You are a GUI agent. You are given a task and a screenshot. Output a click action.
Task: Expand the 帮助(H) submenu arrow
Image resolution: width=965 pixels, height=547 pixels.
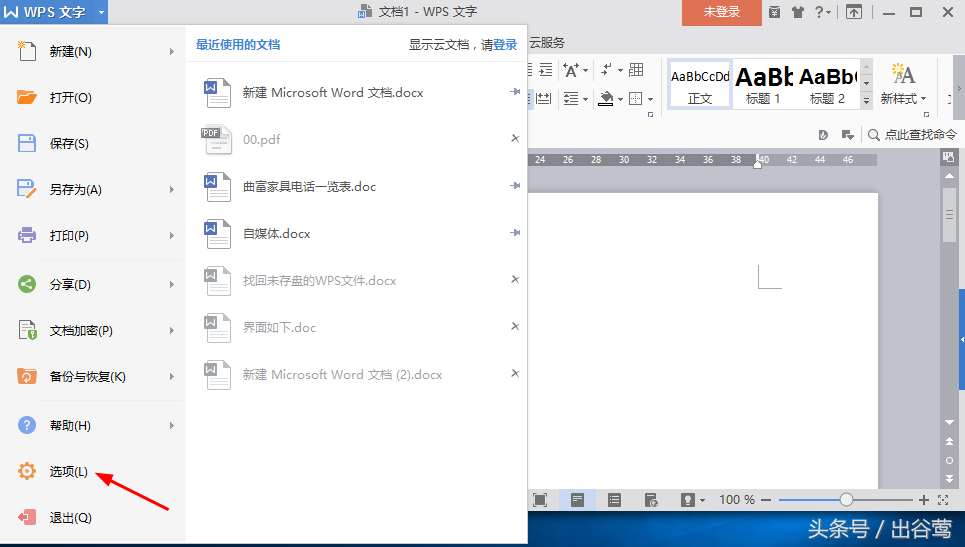coord(172,425)
